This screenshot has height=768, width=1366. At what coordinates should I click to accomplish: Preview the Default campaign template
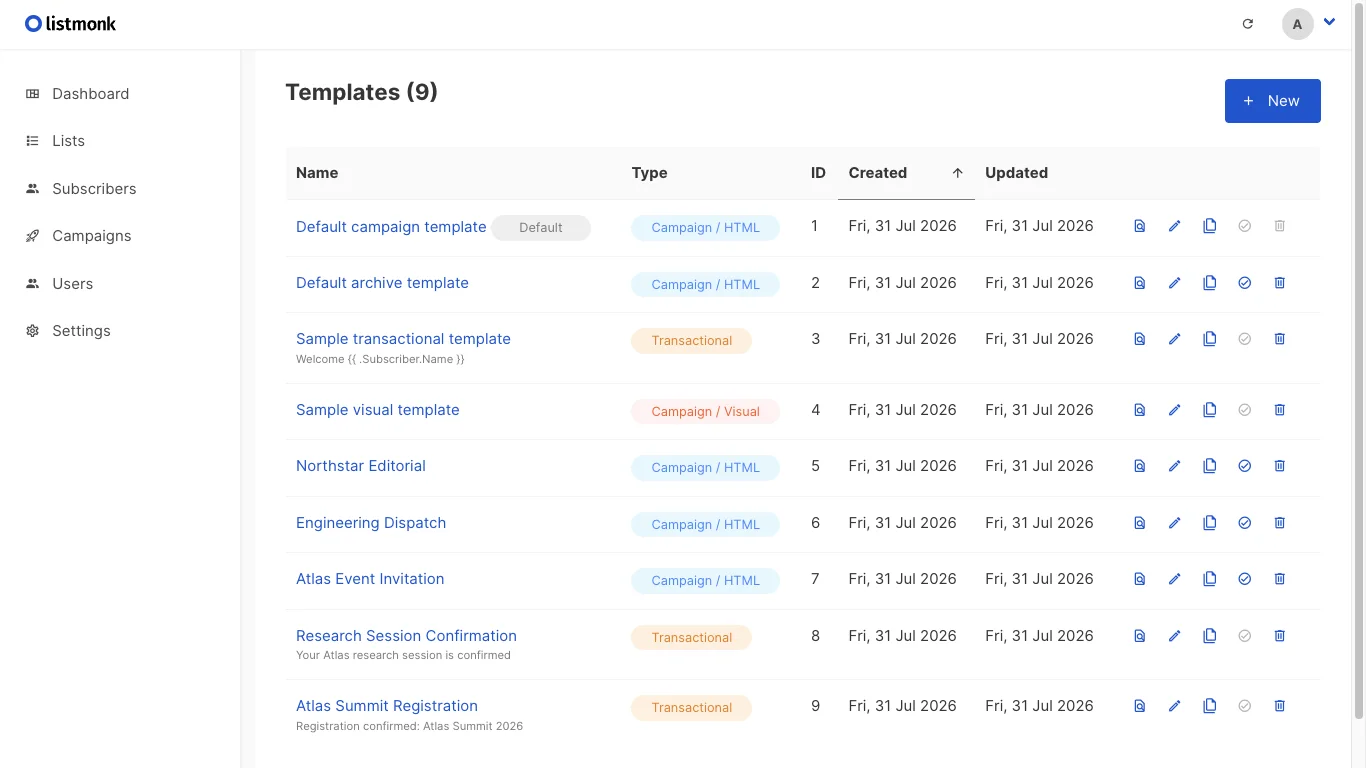[x=1140, y=226]
